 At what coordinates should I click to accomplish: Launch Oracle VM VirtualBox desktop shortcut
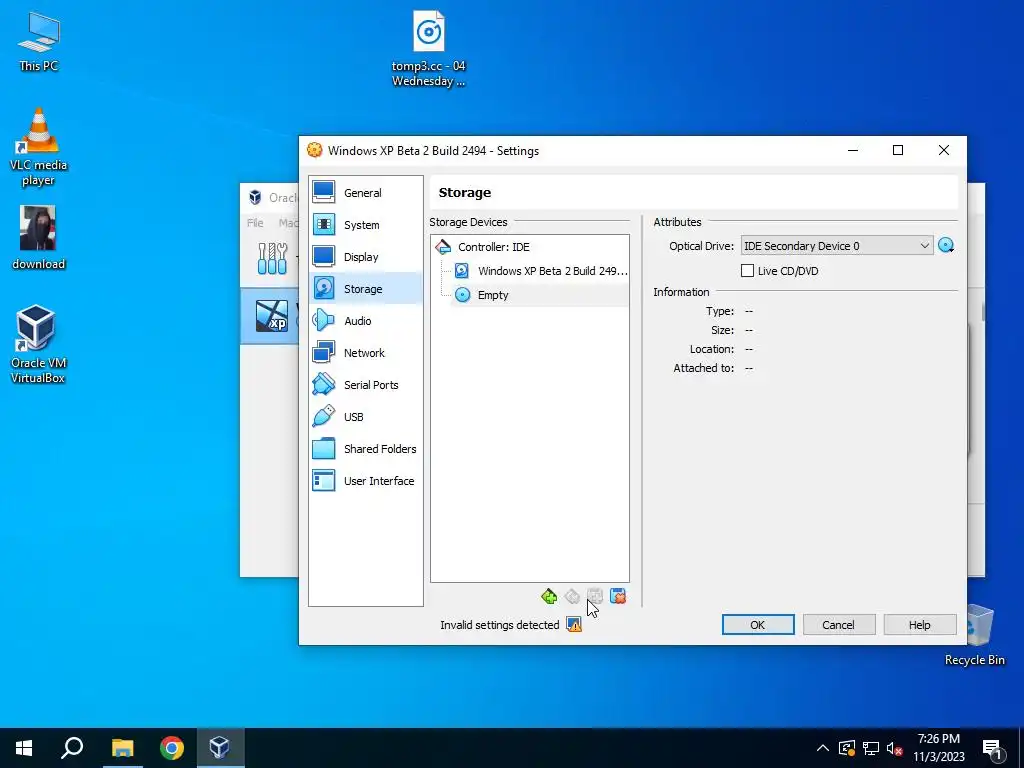point(38,344)
